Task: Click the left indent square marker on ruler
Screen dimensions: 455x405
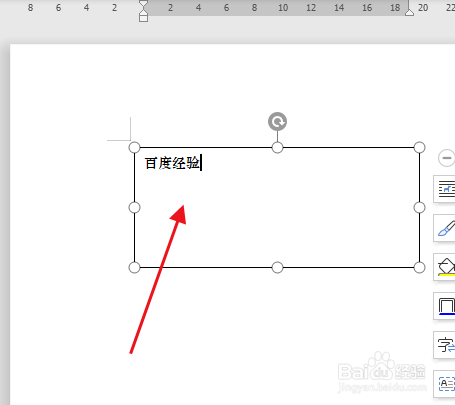Action: pos(143,18)
